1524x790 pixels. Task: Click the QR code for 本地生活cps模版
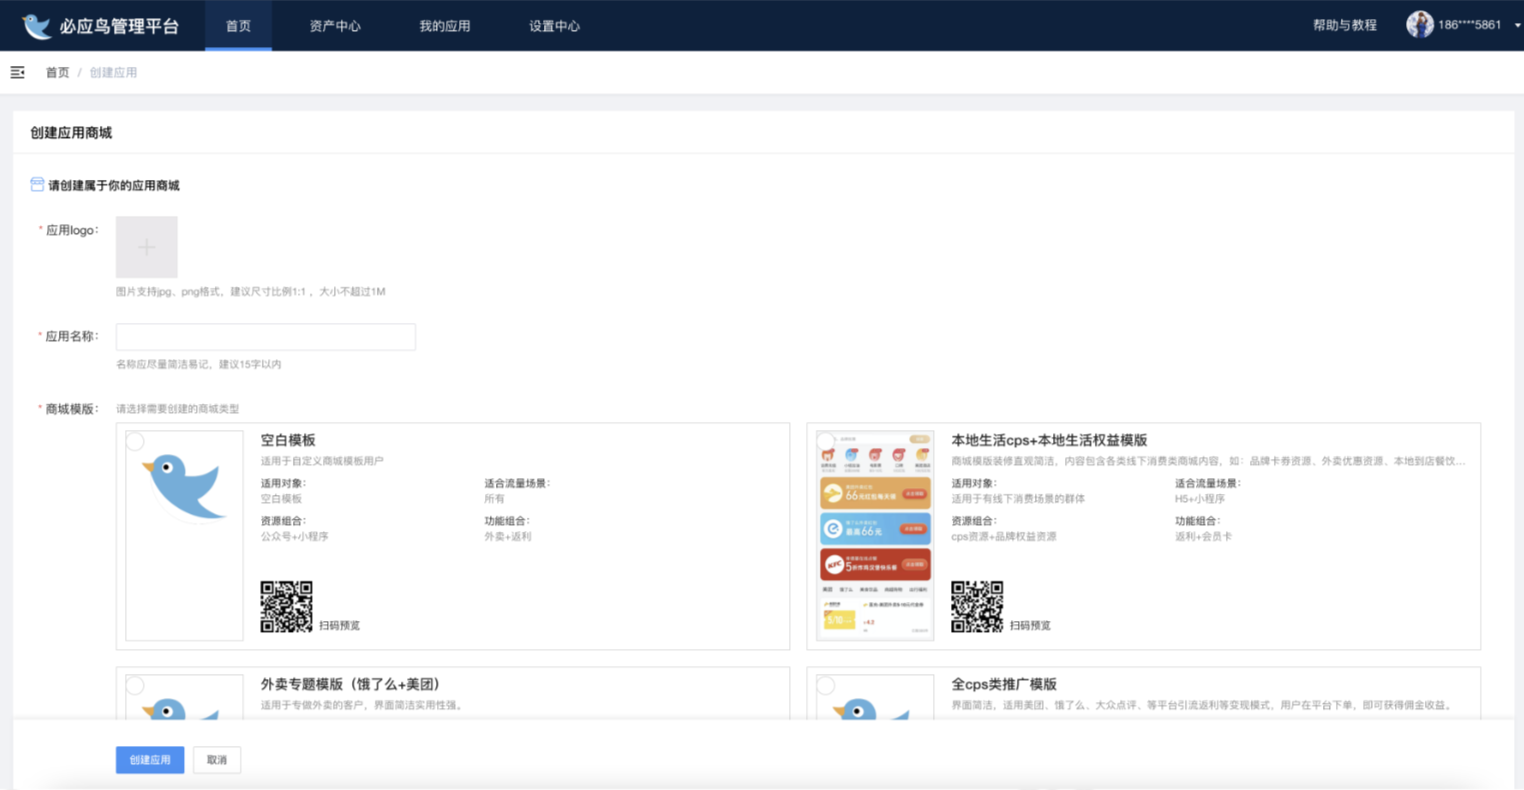(976, 607)
